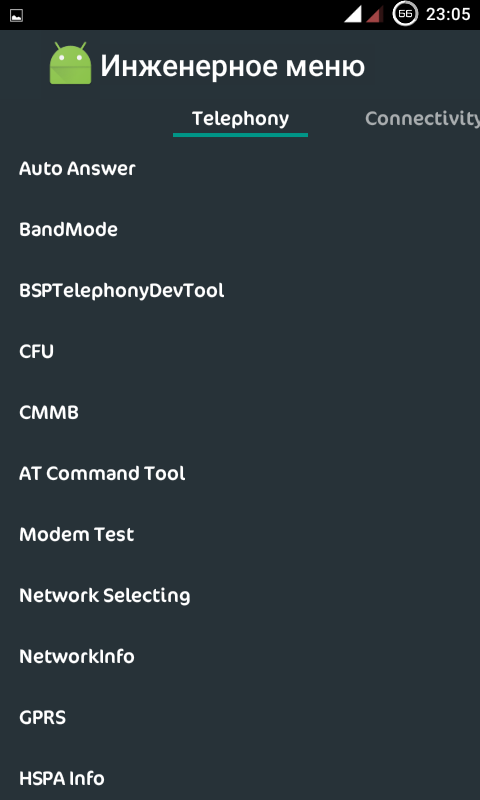Viewport: 480px width, 800px height.
Task: Launch BSPTelephonyDevTool item
Action: [x=240, y=291]
